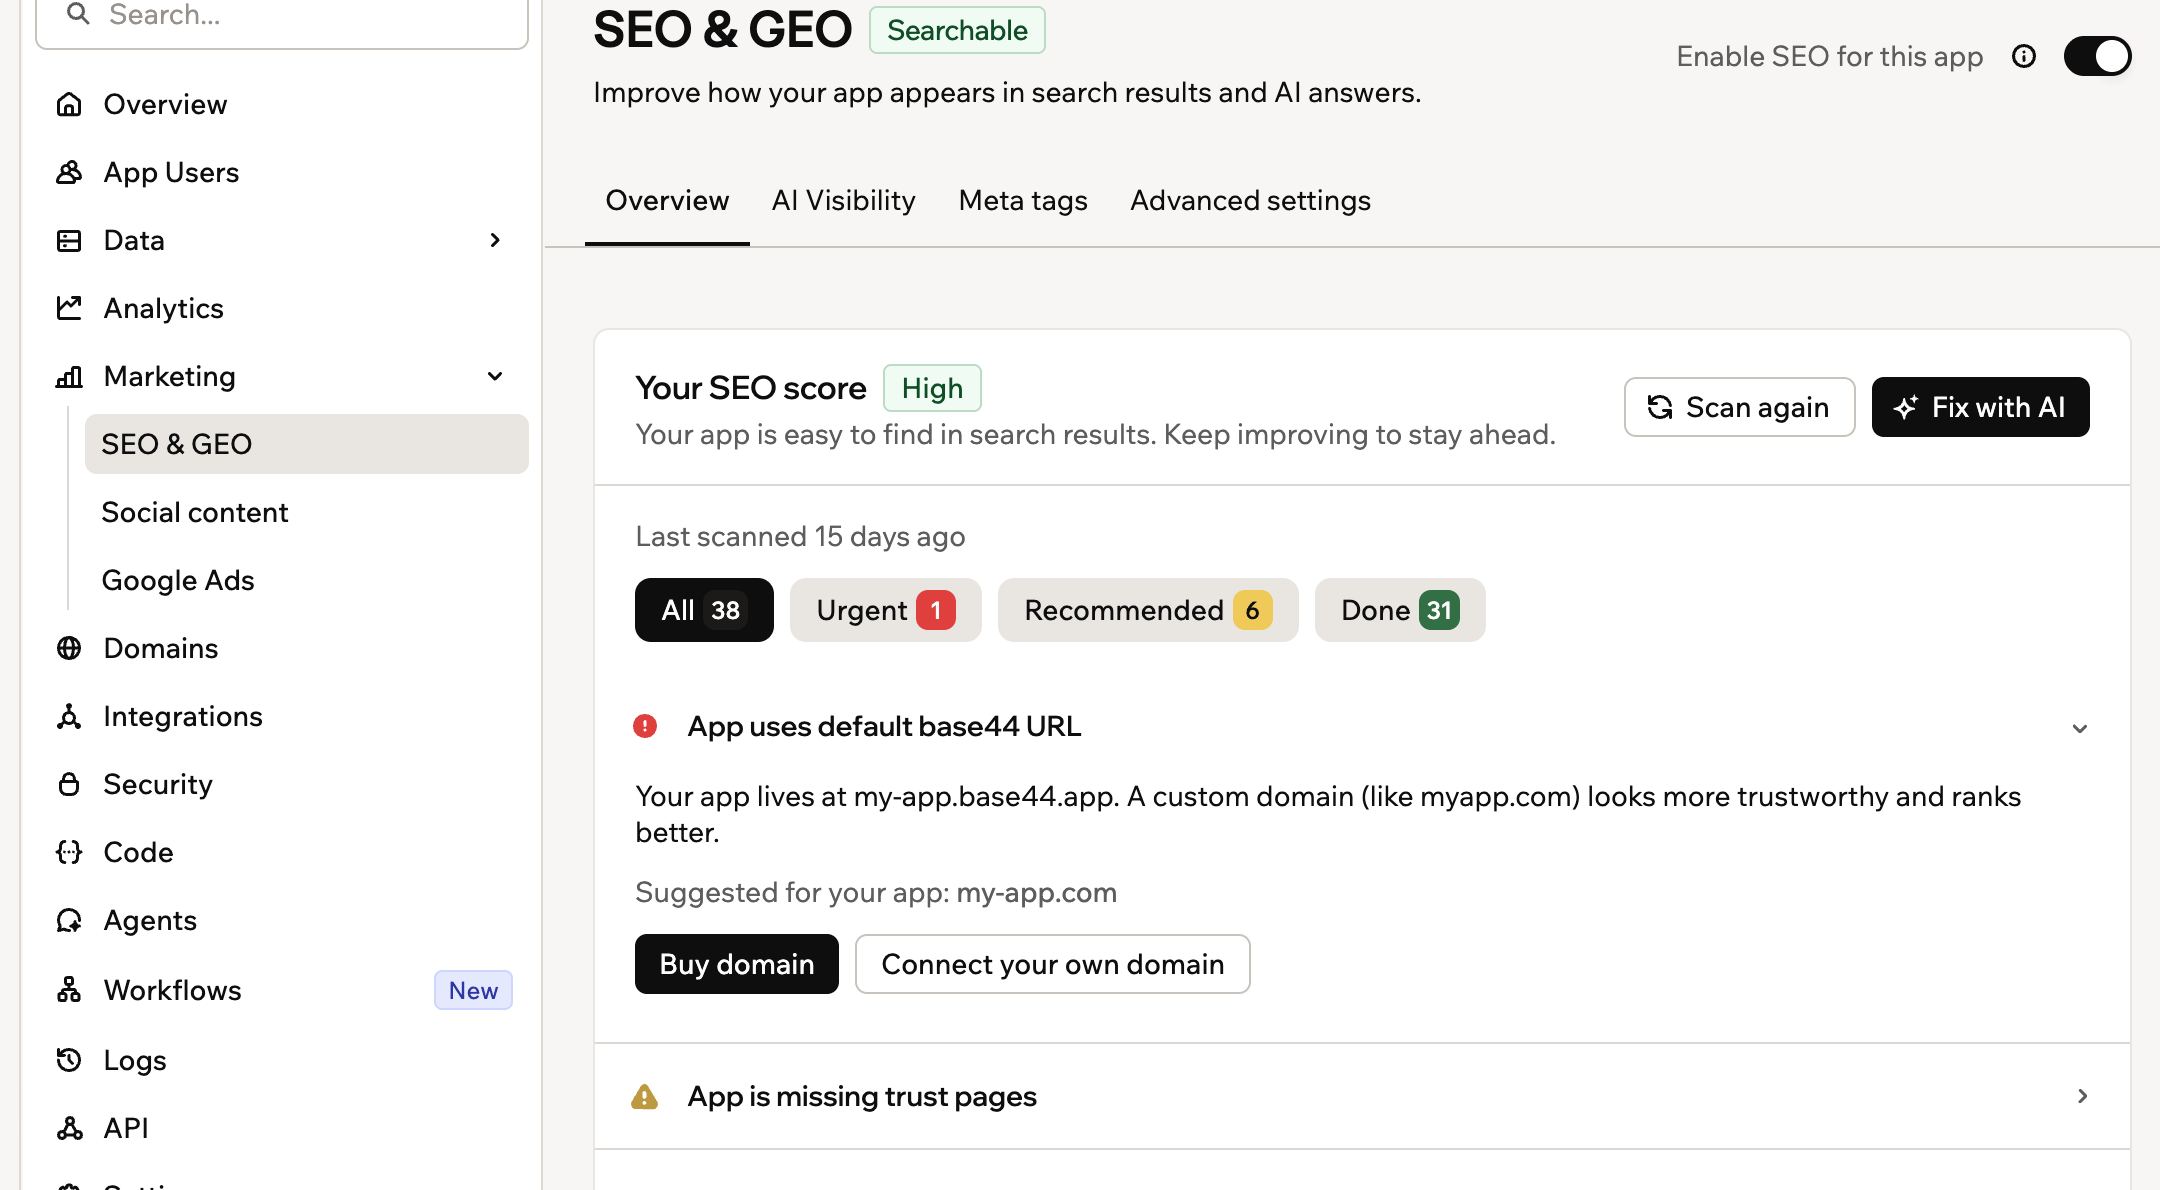Click the yellow warning triangle icon
The image size is (2160, 1190).
645,1097
